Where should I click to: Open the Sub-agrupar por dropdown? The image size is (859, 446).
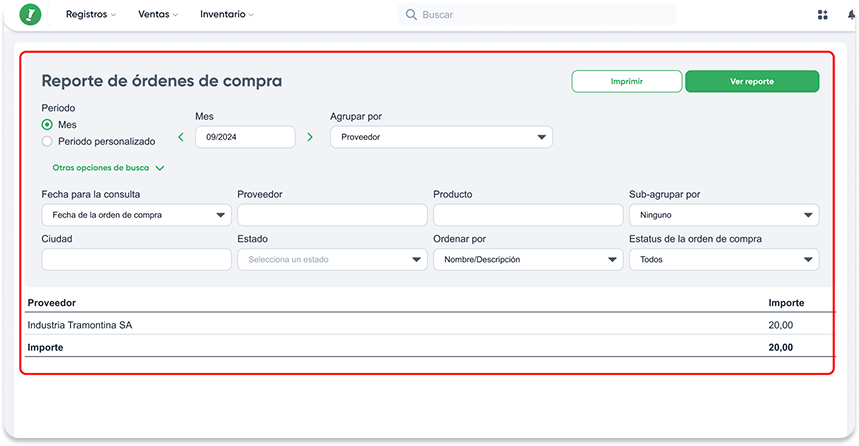724,215
